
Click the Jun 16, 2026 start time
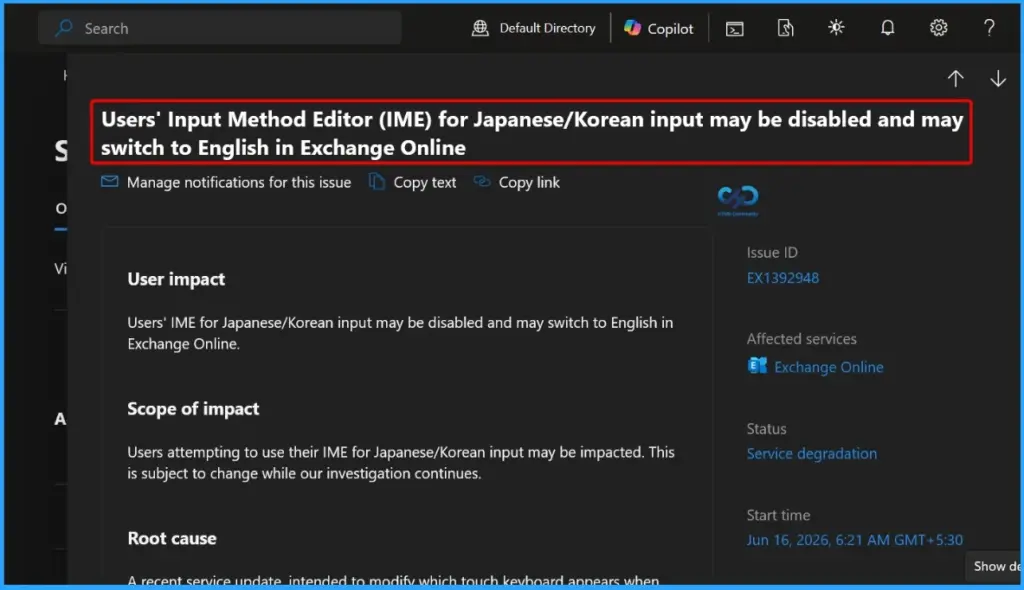point(854,540)
